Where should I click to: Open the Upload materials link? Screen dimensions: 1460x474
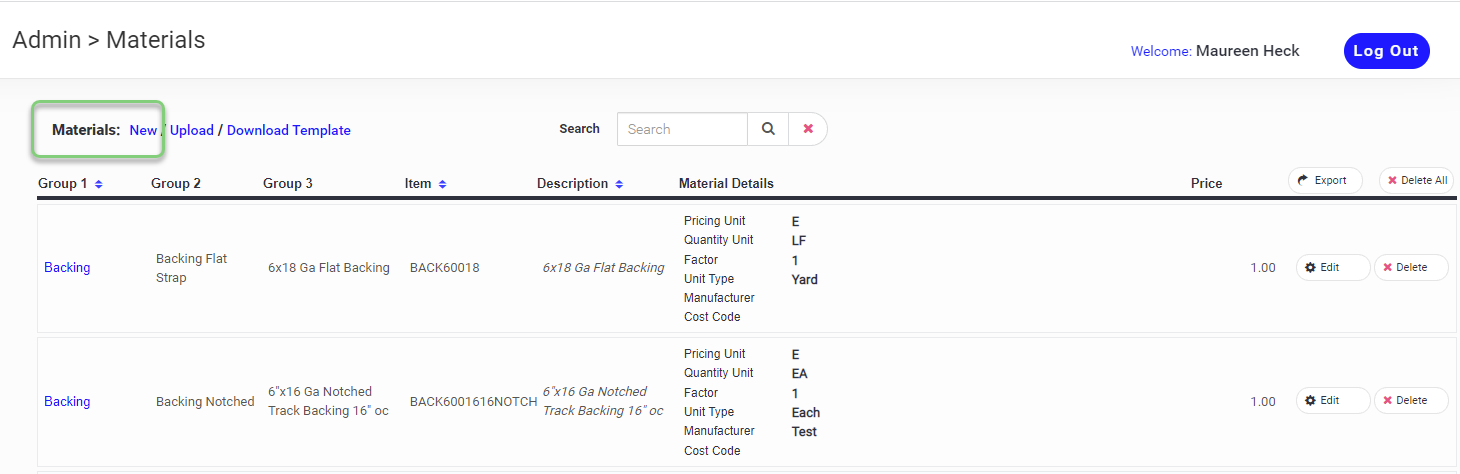tap(192, 130)
